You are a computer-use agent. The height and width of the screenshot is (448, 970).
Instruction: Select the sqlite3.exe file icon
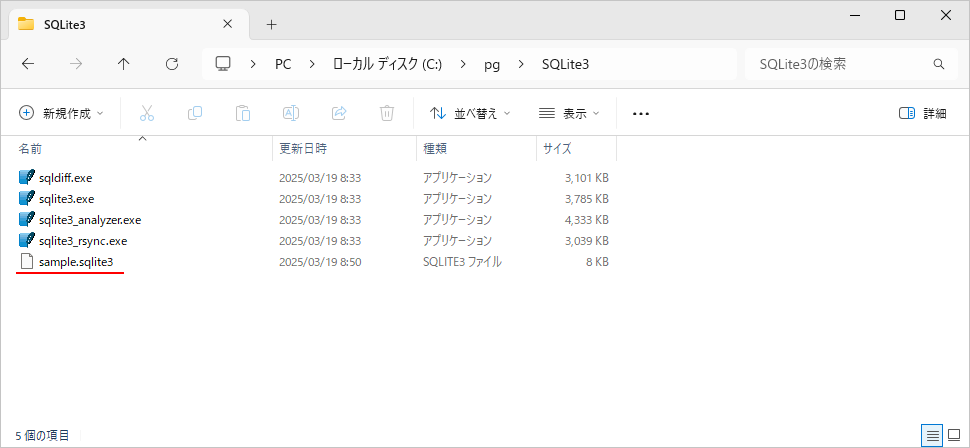pos(27,199)
